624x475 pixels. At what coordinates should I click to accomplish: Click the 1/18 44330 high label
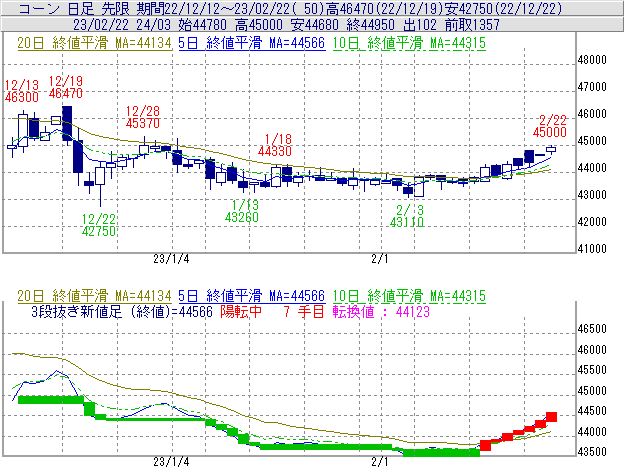[275, 145]
